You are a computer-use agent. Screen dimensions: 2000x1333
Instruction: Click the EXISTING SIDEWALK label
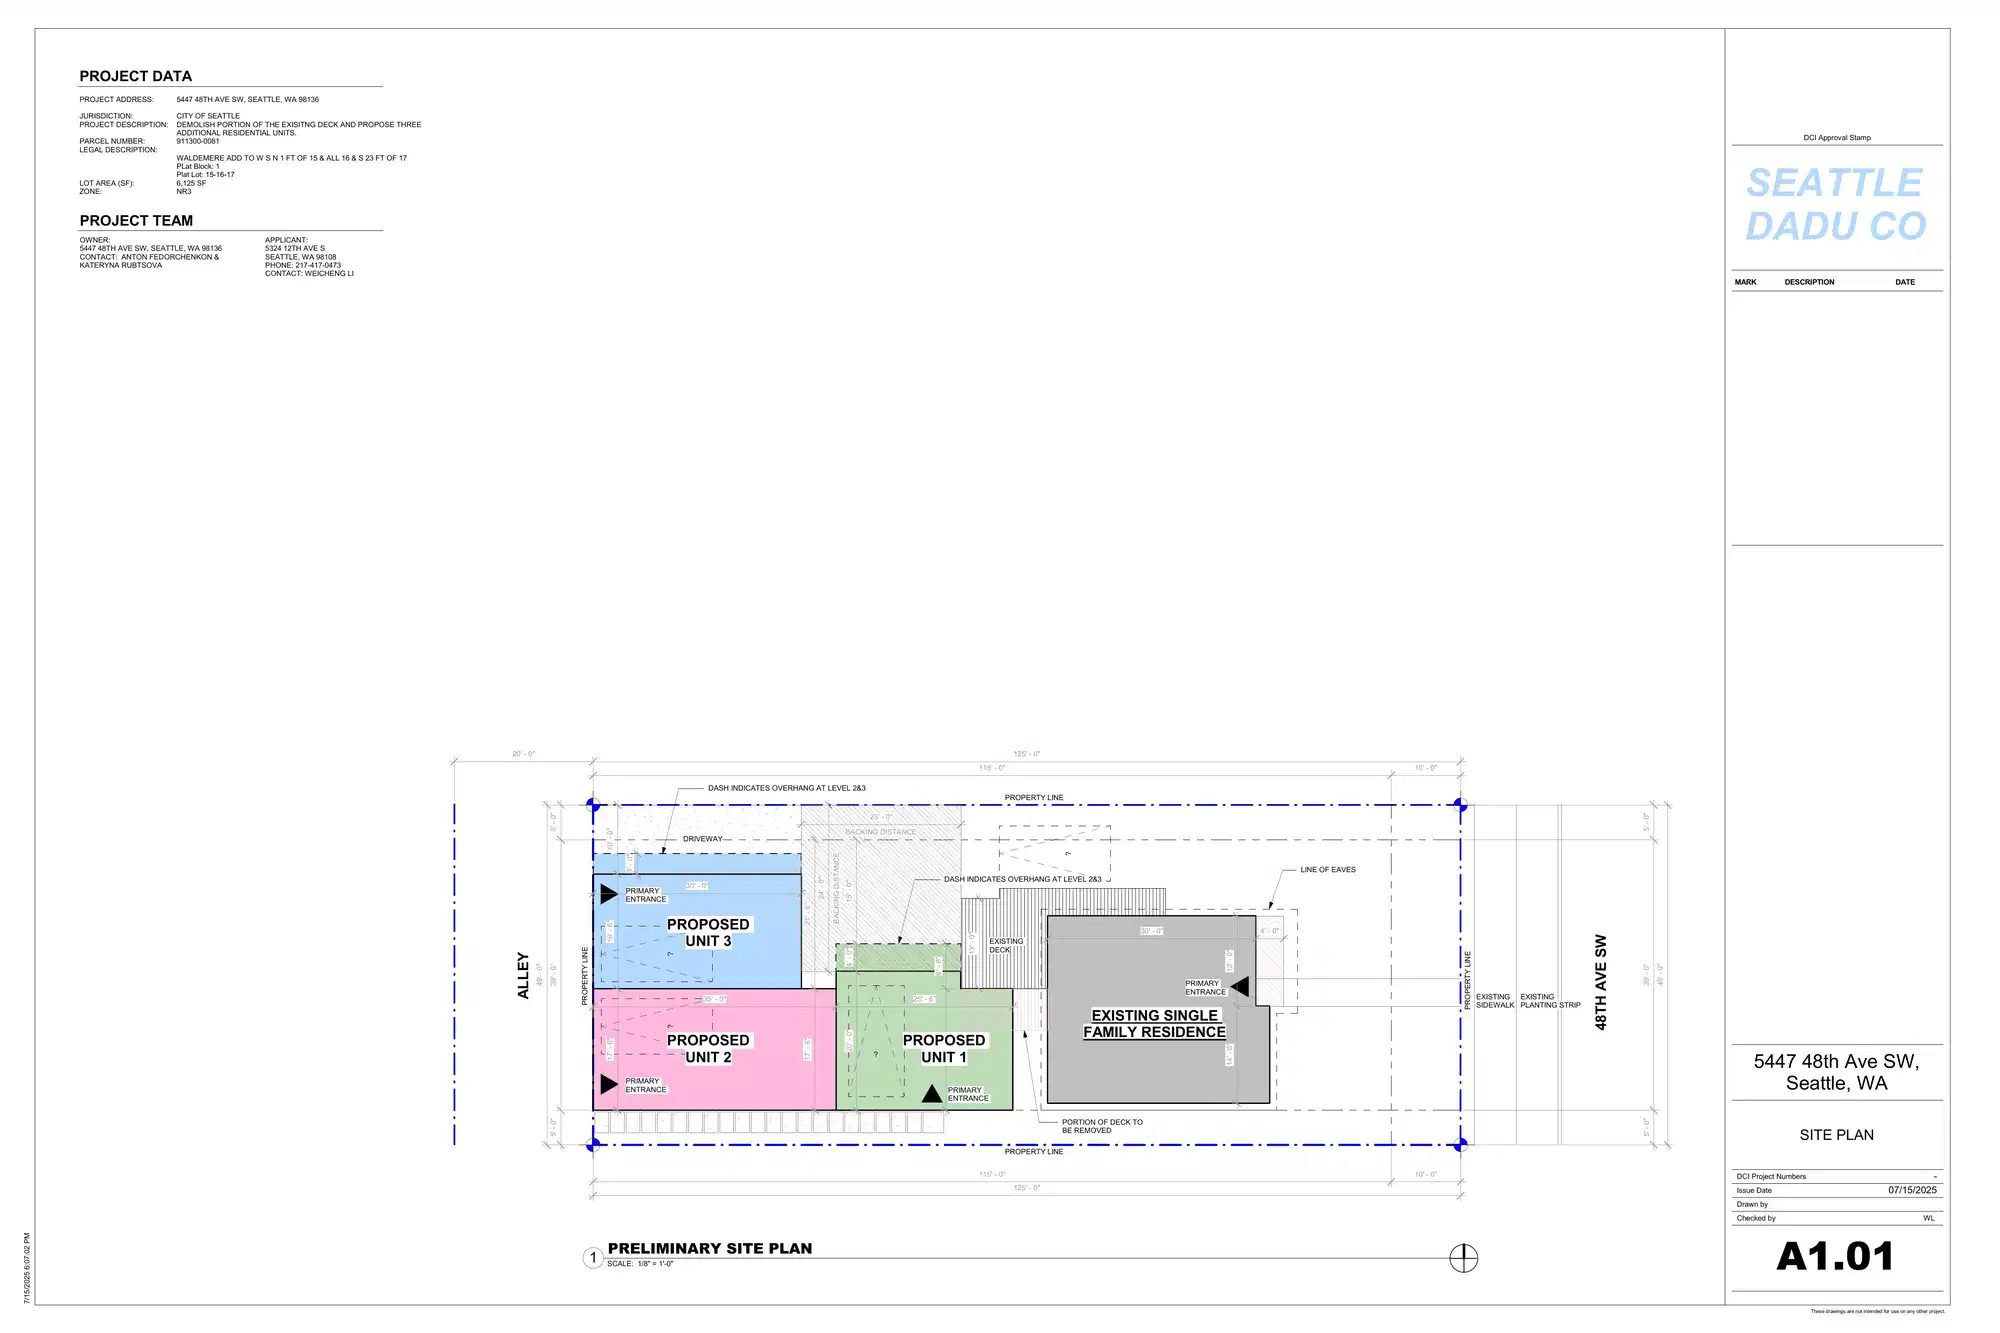(1495, 1001)
